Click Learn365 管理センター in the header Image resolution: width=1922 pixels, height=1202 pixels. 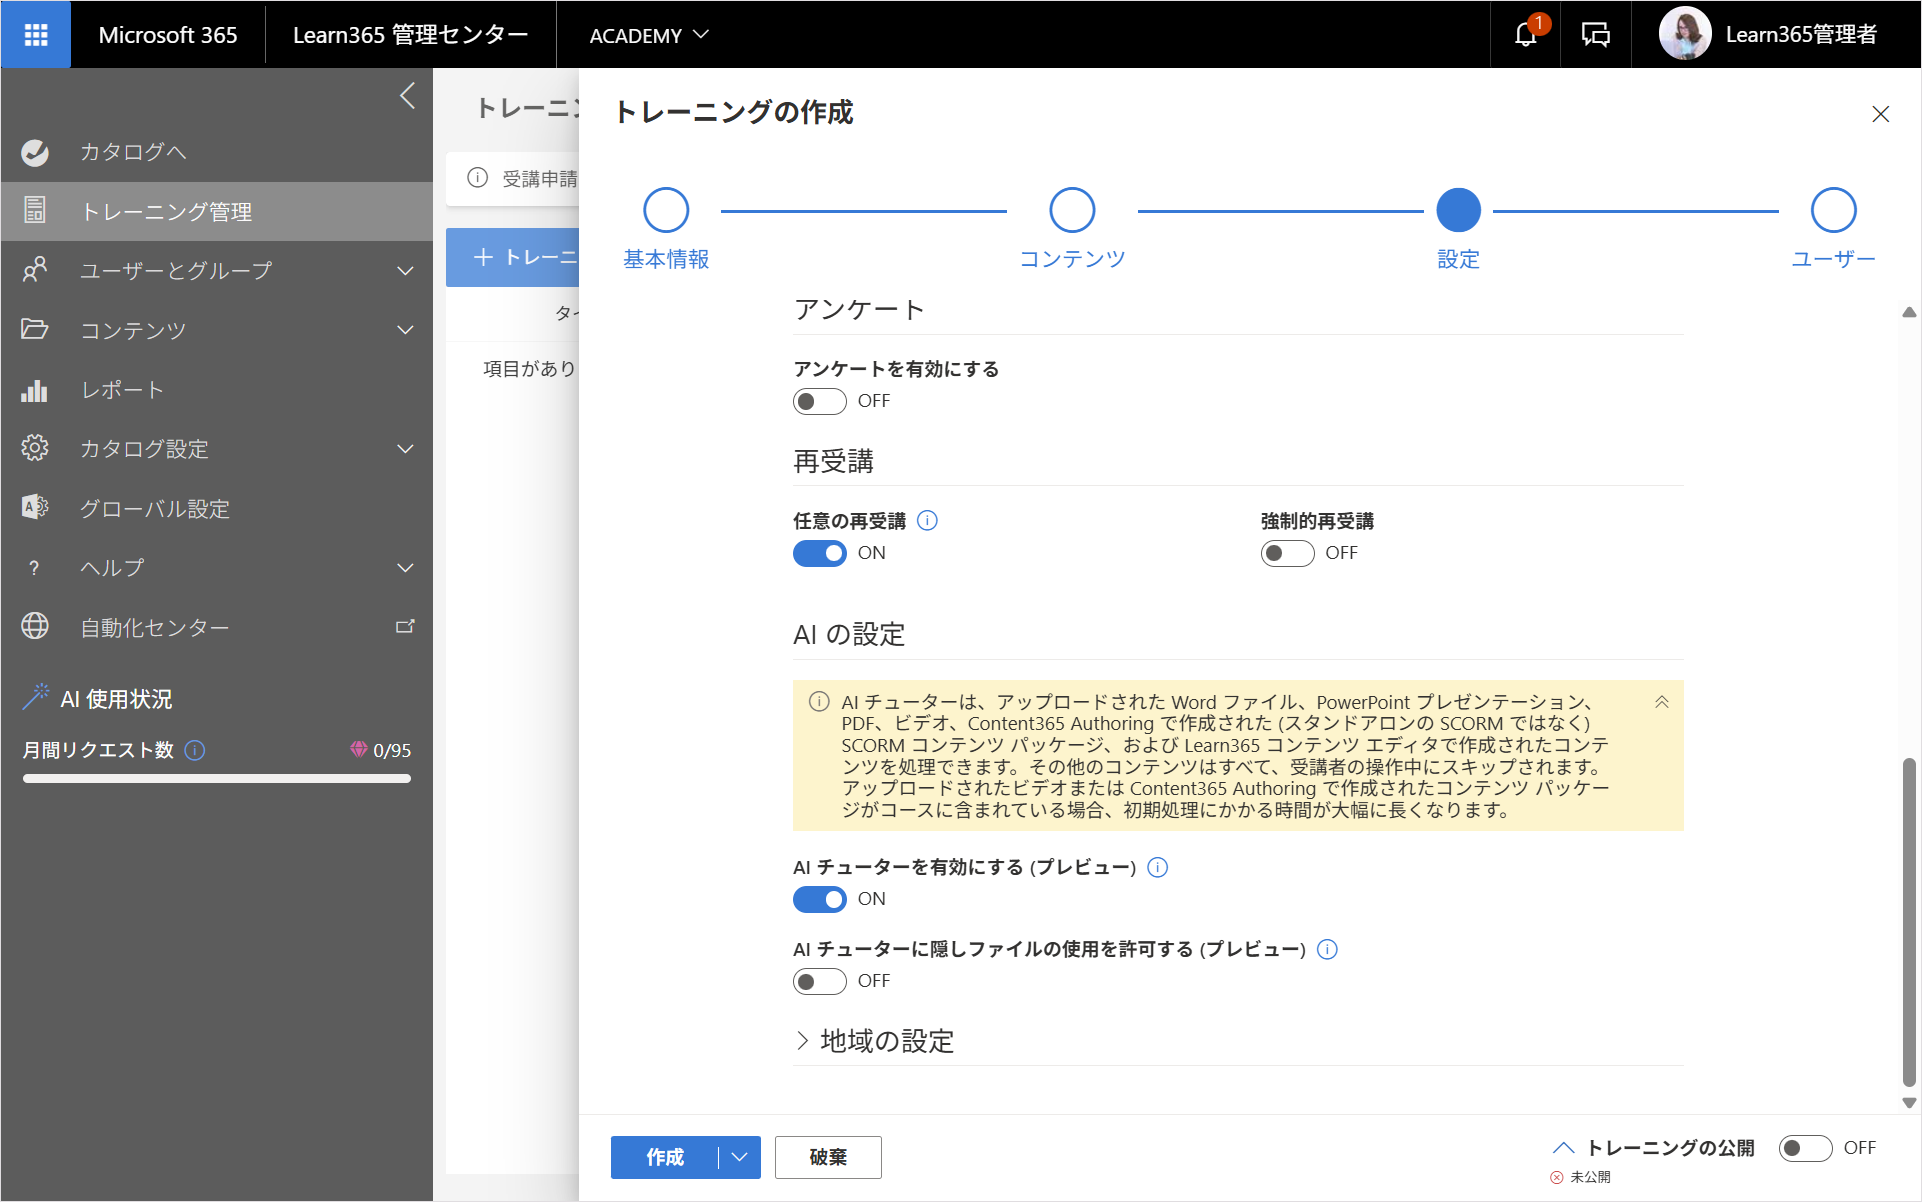[410, 35]
